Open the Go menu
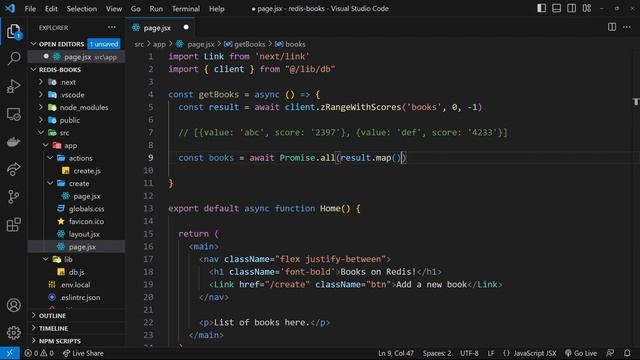This screenshot has height=360, width=640. pos(136,9)
